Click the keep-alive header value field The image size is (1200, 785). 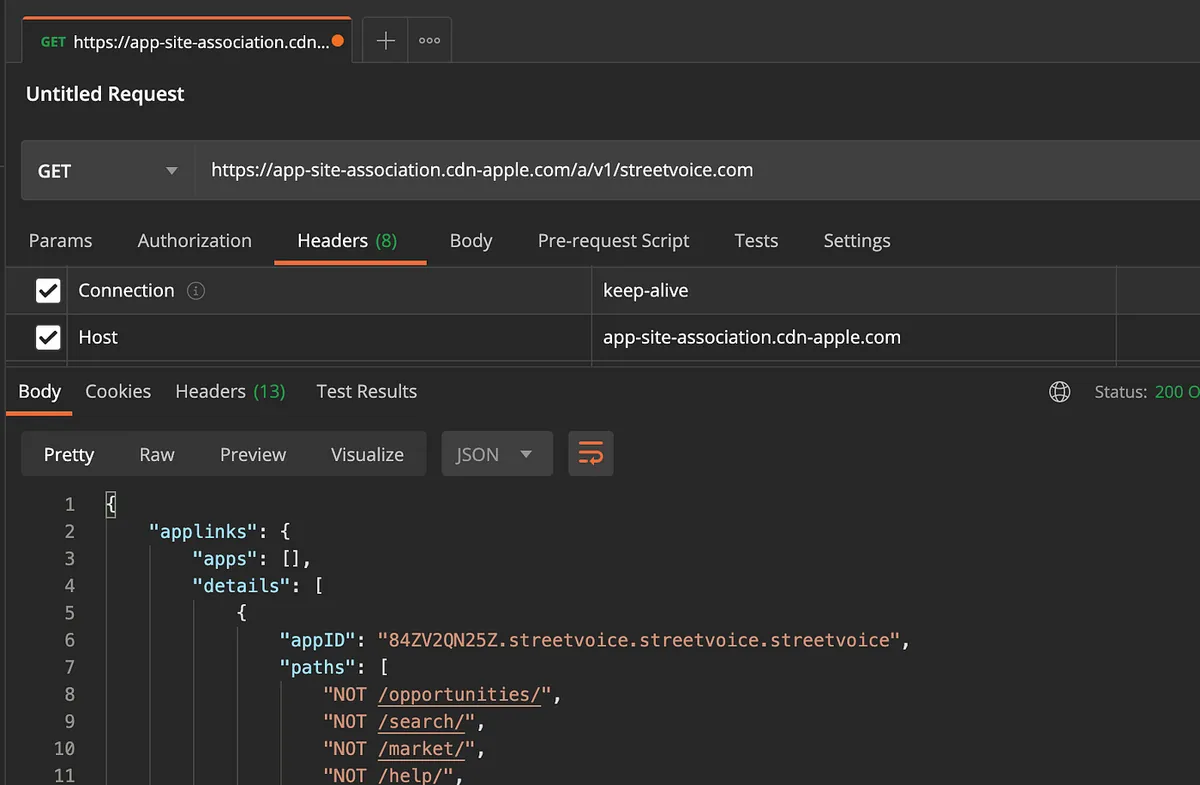(x=850, y=291)
